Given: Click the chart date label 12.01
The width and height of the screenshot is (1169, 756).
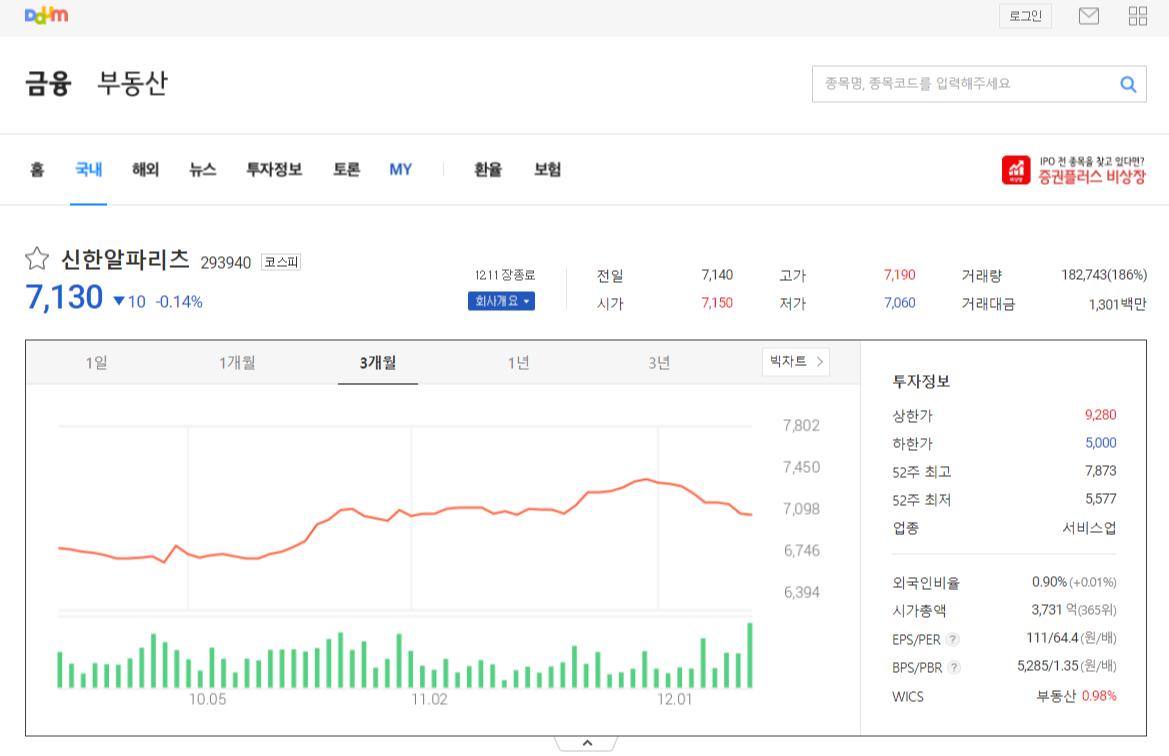Looking at the screenshot, I should tap(674, 700).
